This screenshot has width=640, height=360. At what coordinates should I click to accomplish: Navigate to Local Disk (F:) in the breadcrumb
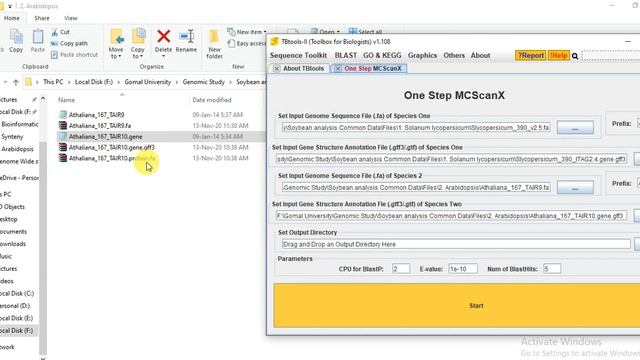pyautogui.click(x=93, y=82)
